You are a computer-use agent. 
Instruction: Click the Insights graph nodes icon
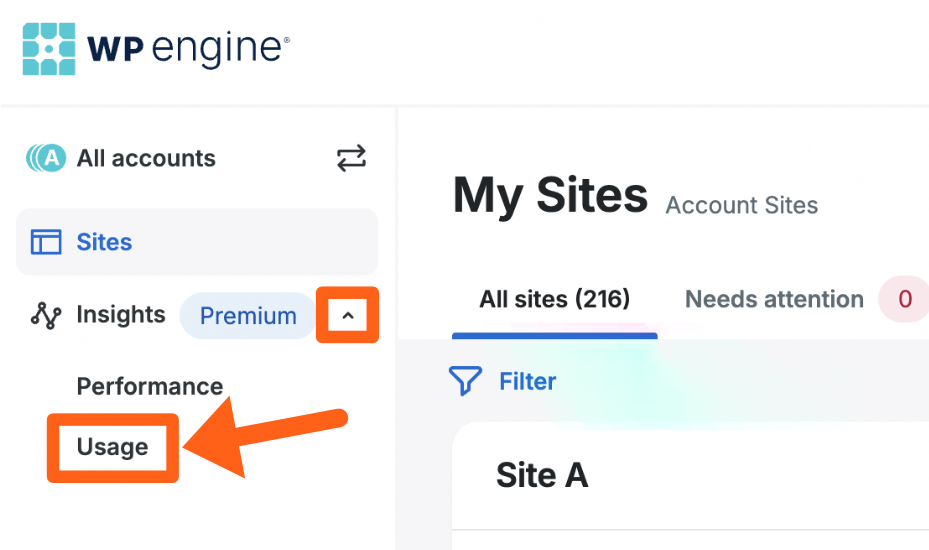point(46,316)
